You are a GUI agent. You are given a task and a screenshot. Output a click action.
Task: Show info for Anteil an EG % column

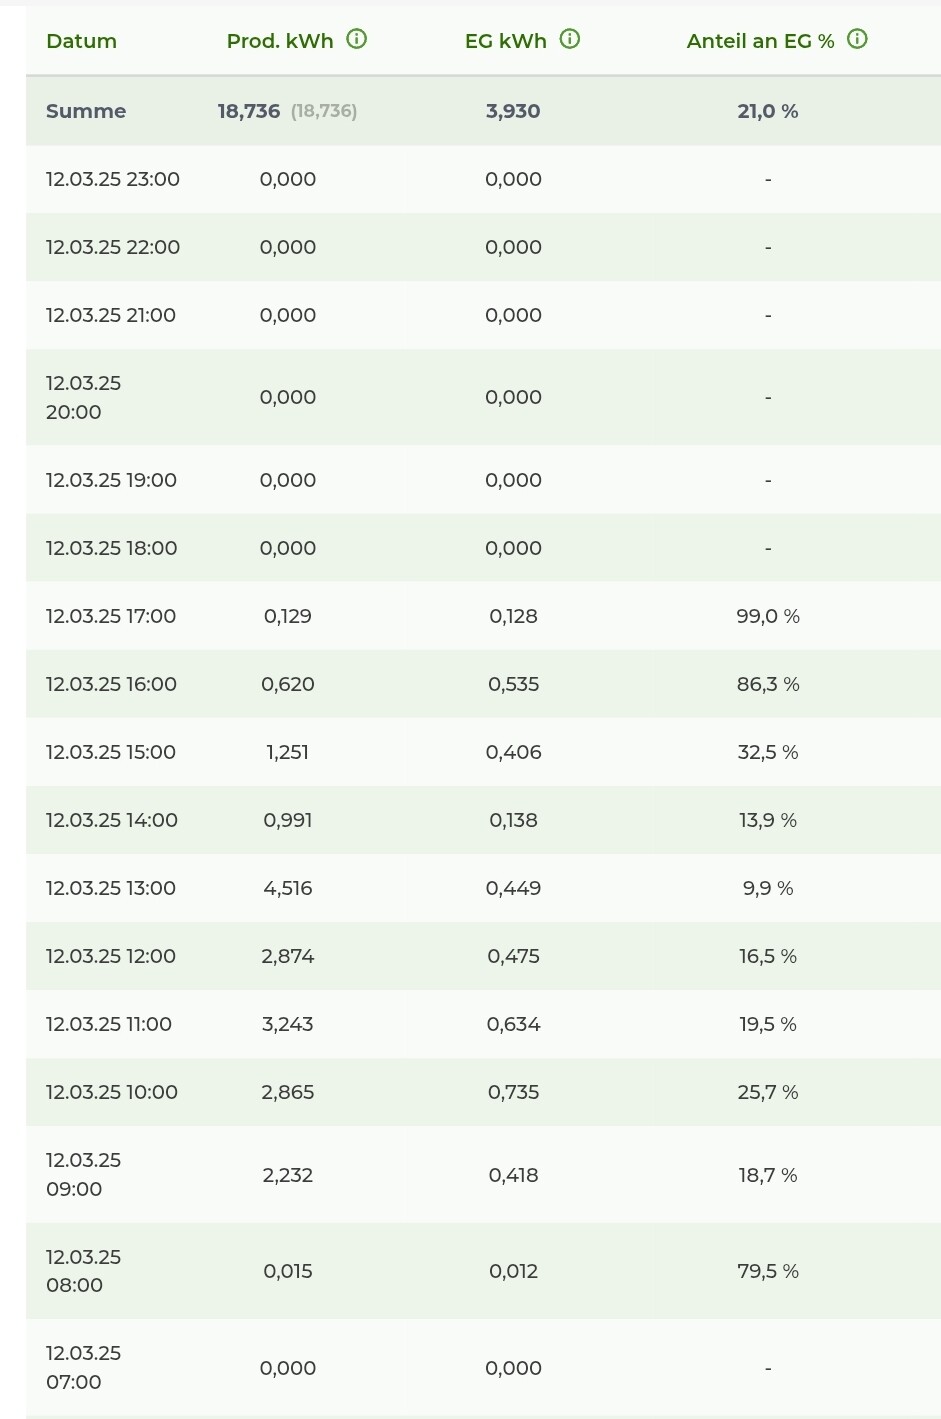click(x=857, y=39)
